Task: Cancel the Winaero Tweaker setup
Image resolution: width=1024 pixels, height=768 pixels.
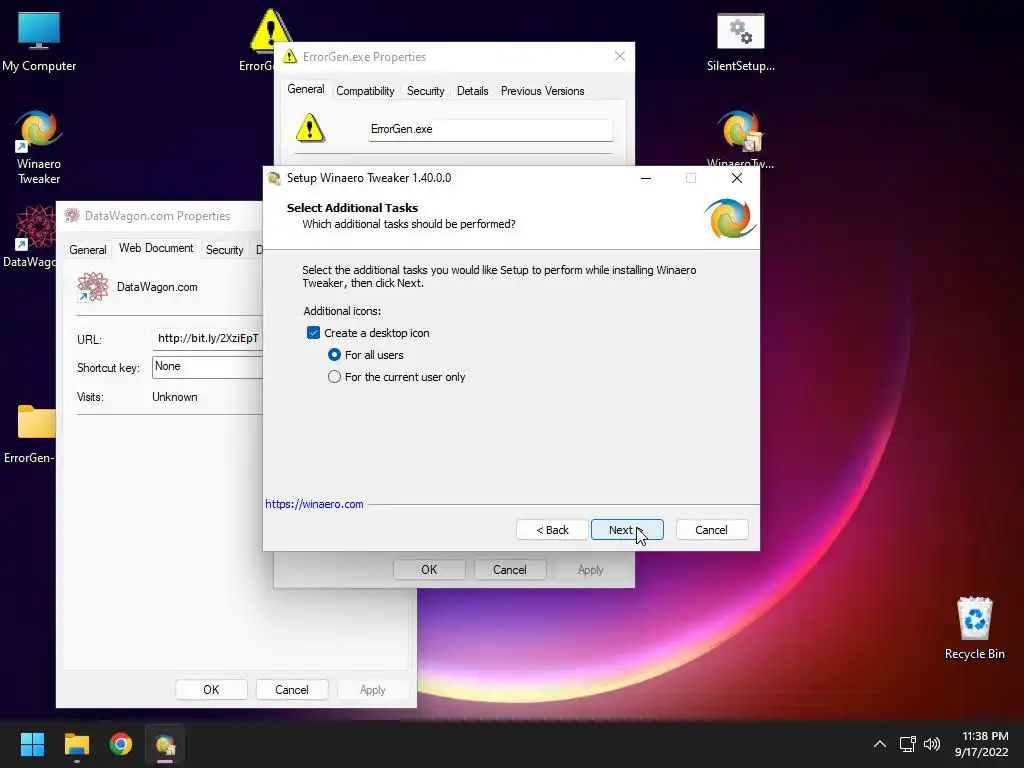Action: tap(711, 530)
